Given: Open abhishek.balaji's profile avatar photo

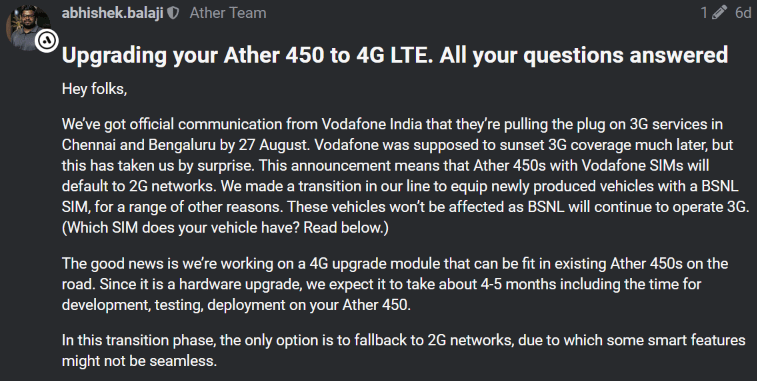Looking at the screenshot, I should [x=28, y=27].
